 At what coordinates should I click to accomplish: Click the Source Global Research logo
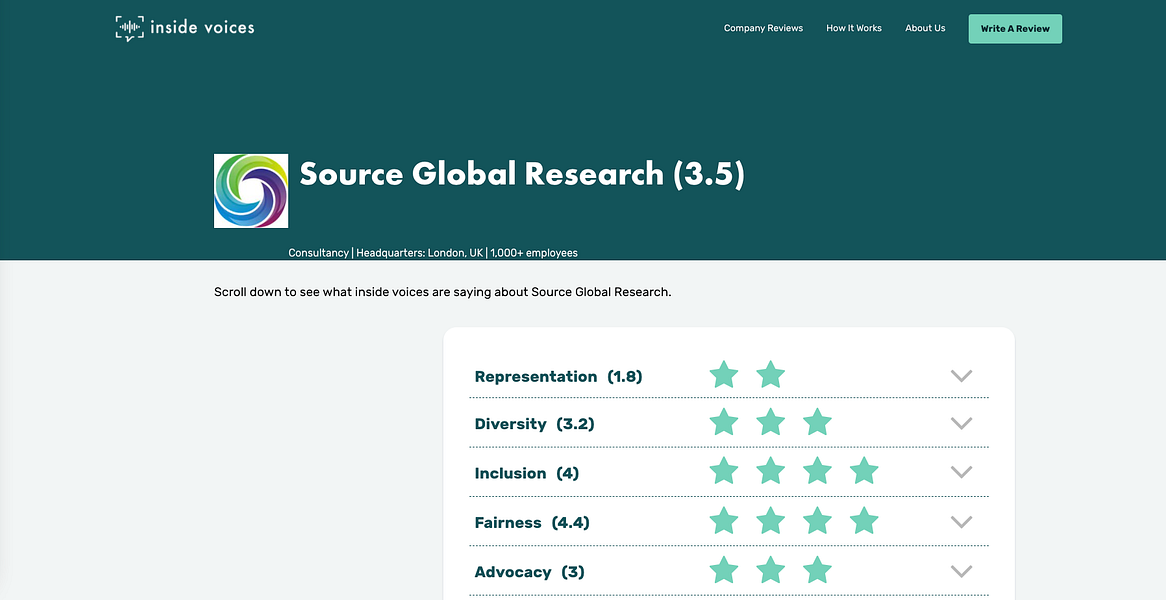click(251, 191)
